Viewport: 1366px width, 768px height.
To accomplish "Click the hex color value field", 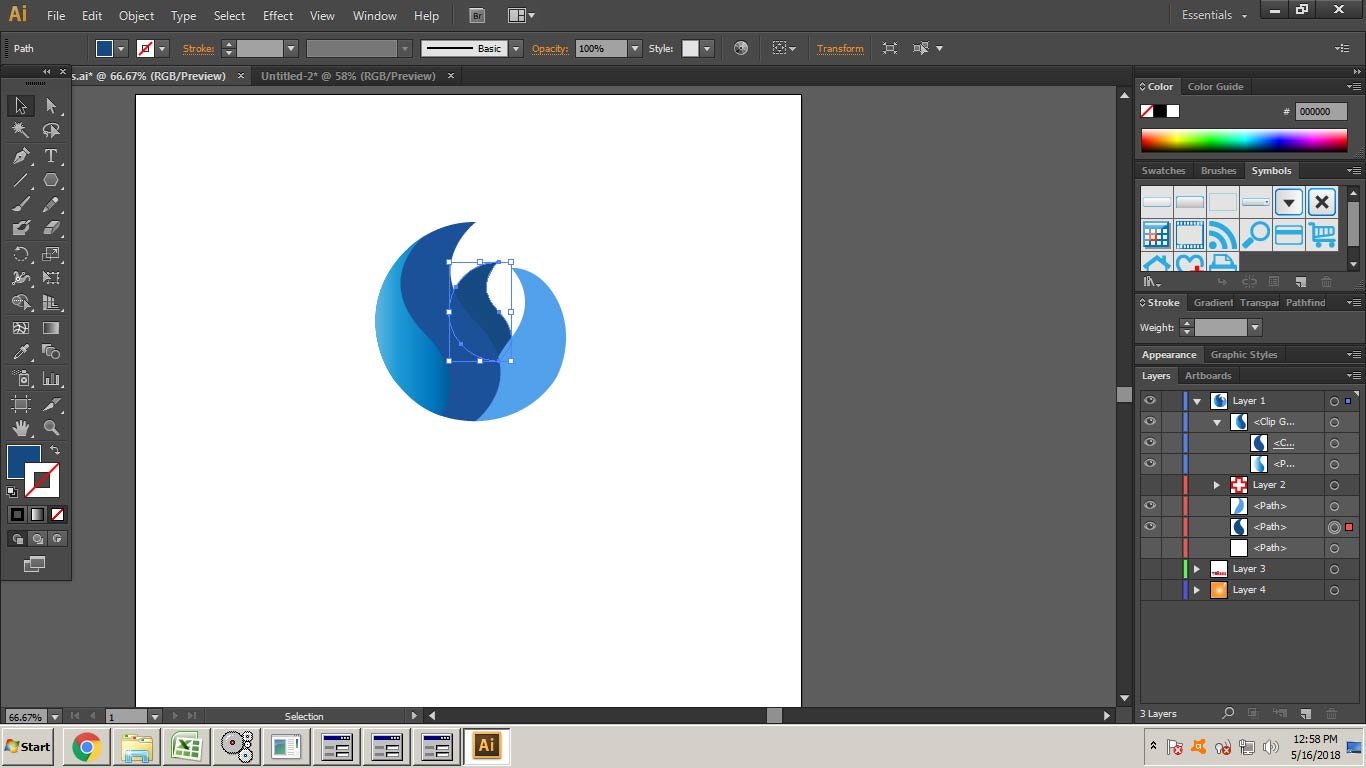I will pyautogui.click(x=1321, y=112).
